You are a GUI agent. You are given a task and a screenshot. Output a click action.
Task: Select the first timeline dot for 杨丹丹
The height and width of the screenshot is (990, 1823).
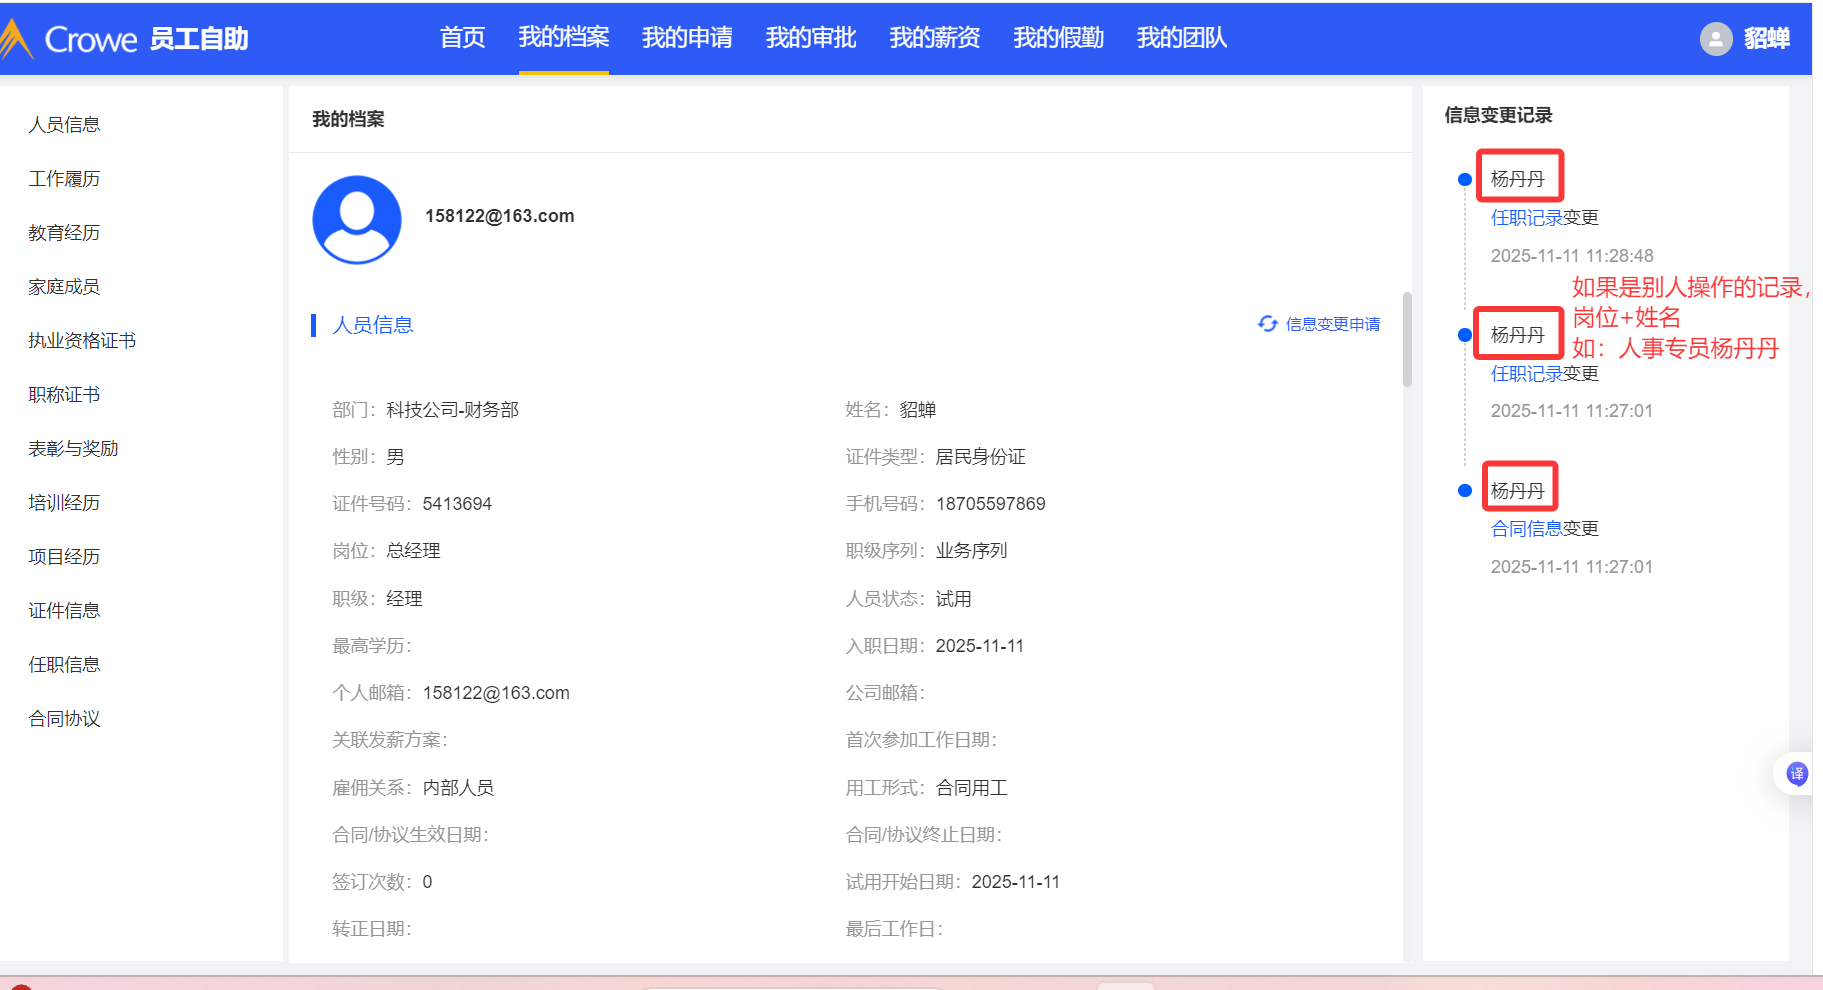coord(1464,180)
